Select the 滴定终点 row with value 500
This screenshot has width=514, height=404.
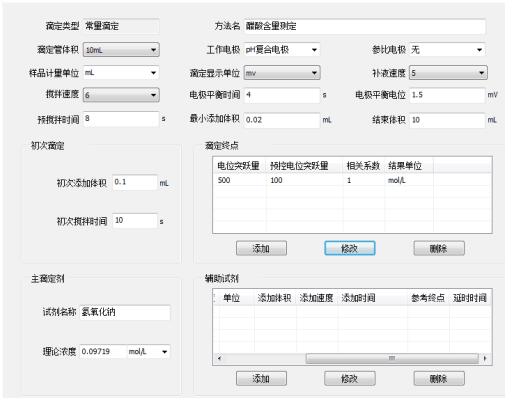pyautogui.click(x=352, y=180)
